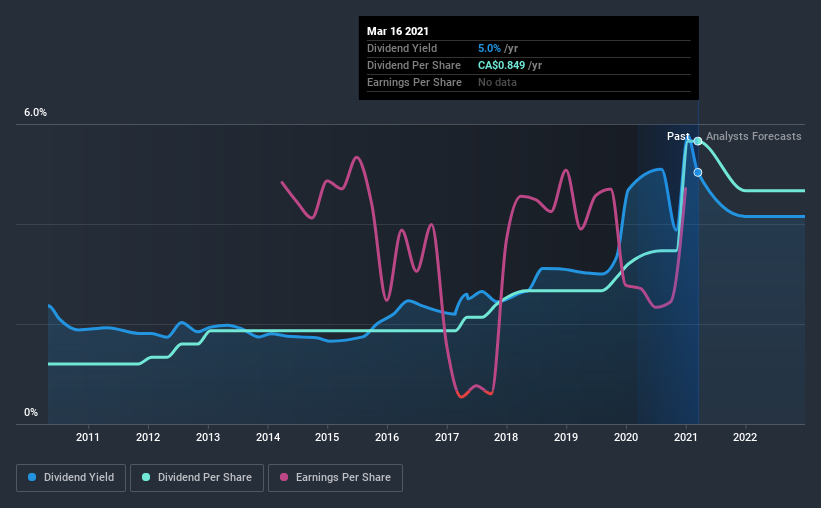Click the 2017 x-axis label

click(447, 437)
